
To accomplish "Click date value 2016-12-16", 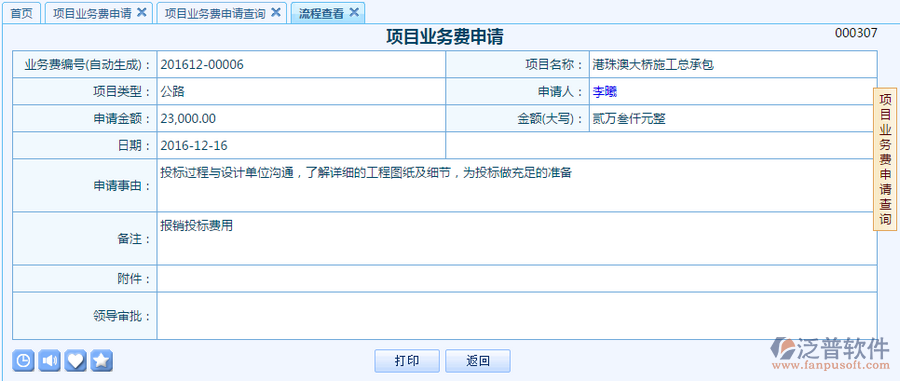I will pyautogui.click(x=194, y=146).
